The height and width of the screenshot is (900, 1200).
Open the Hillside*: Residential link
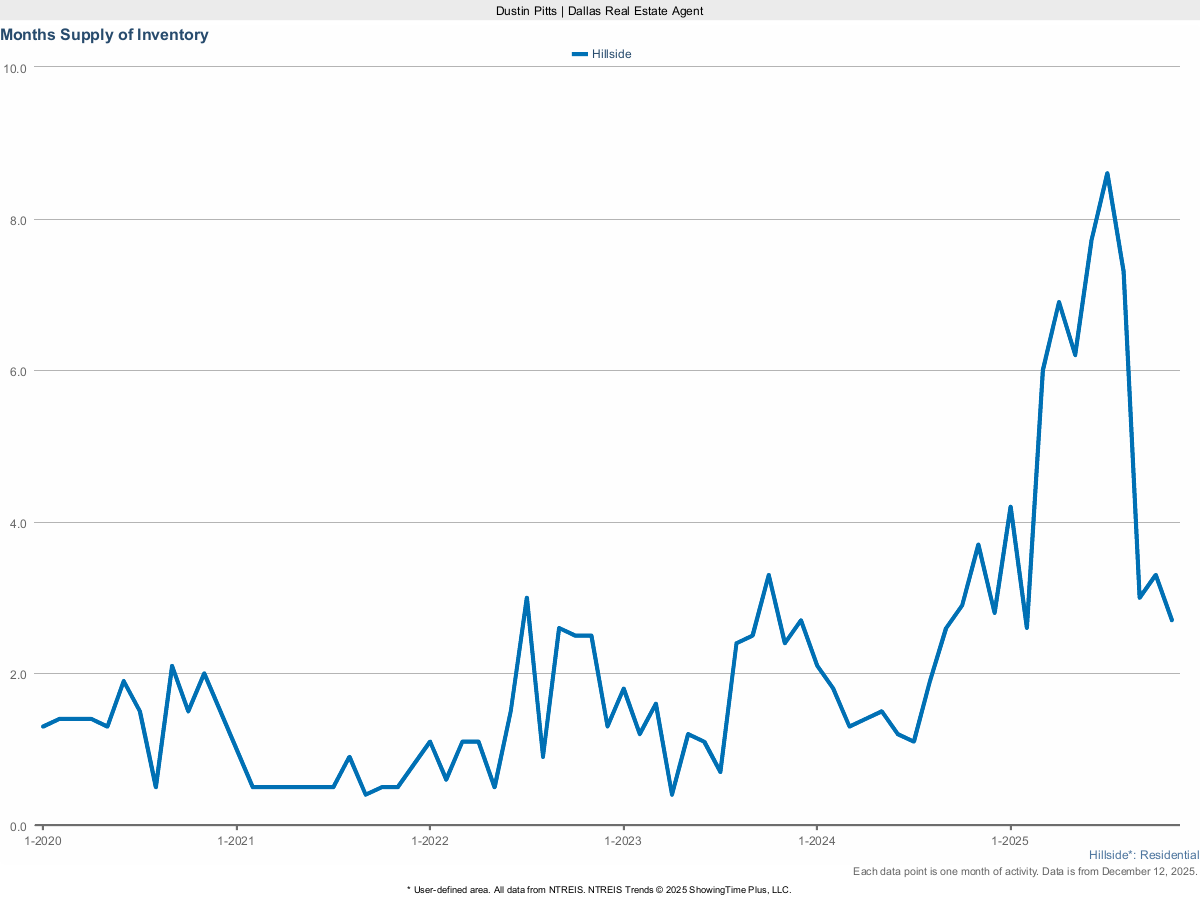[x=1144, y=854]
